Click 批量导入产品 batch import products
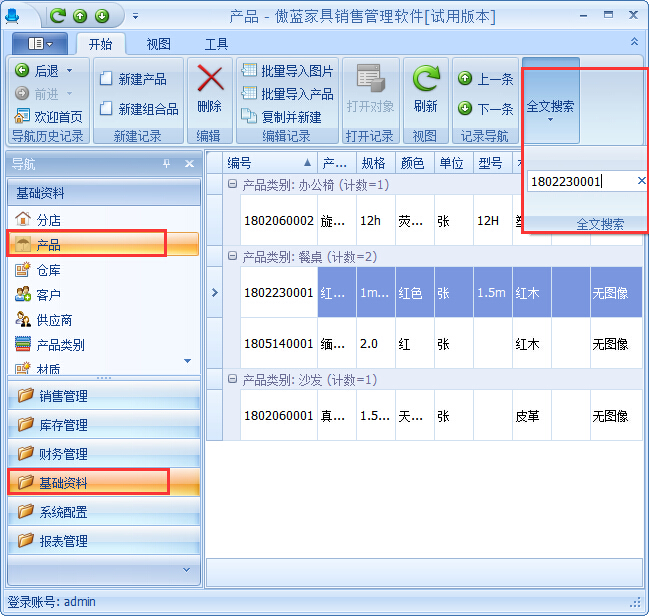Viewport: 649px width, 616px height. click(x=287, y=94)
